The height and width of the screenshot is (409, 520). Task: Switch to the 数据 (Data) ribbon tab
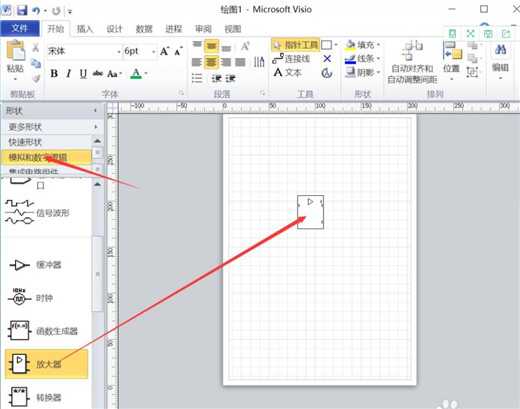[x=144, y=29]
